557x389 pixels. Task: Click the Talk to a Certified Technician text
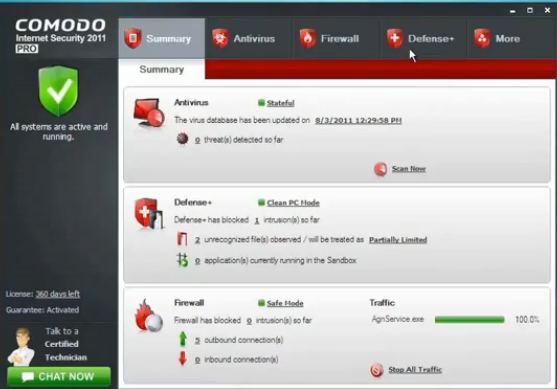(x=66, y=344)
